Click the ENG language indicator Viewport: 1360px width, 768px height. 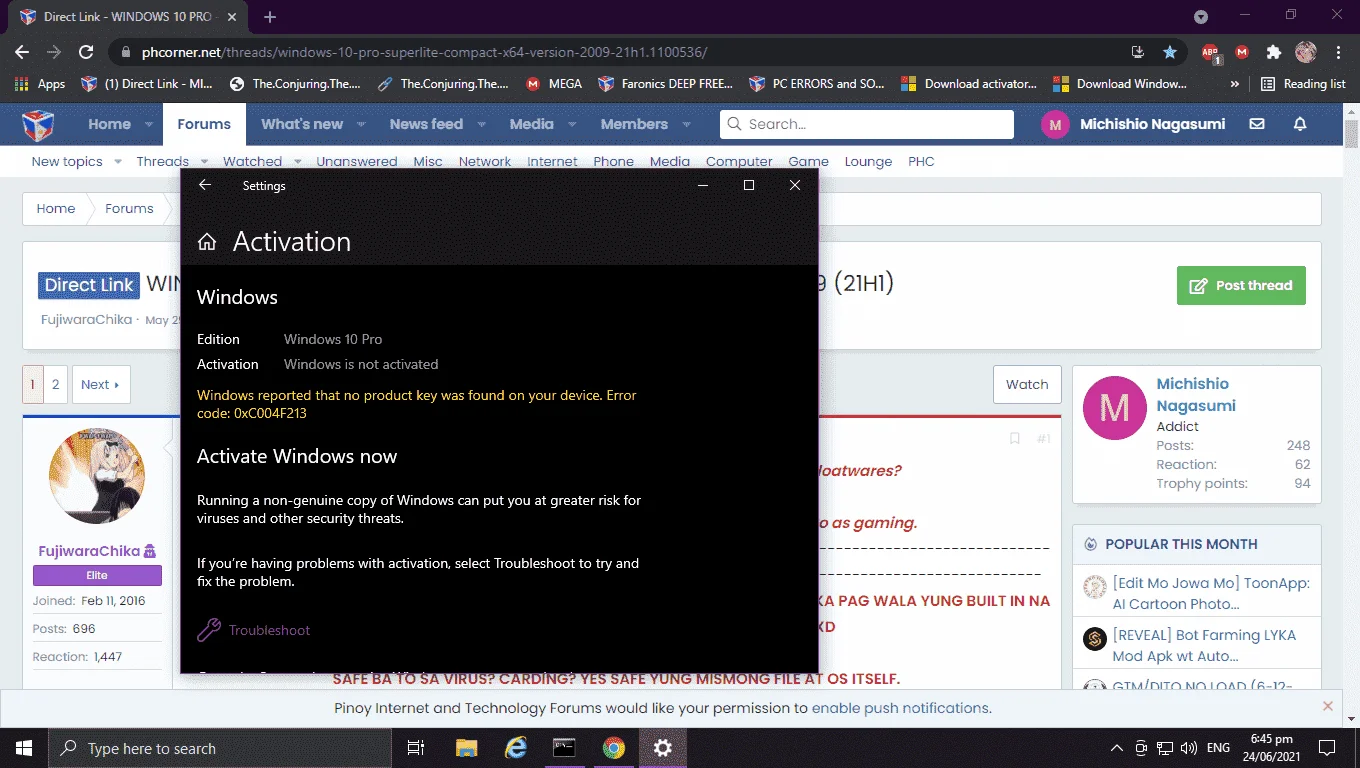(1218, 748)
